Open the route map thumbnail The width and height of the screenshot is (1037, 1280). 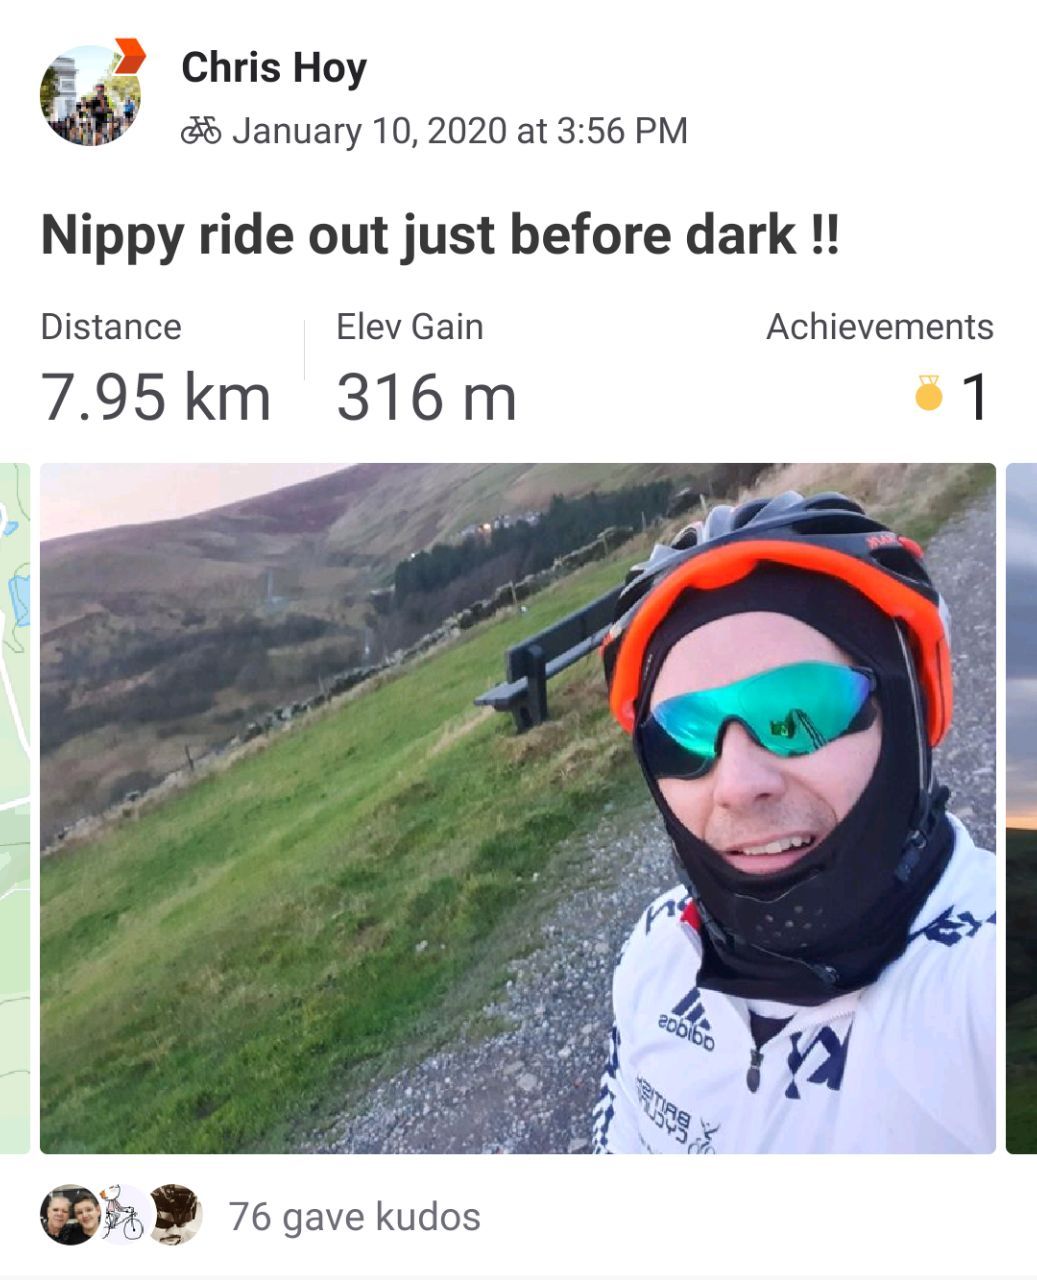pyautogui.click(x=14, y=808)
